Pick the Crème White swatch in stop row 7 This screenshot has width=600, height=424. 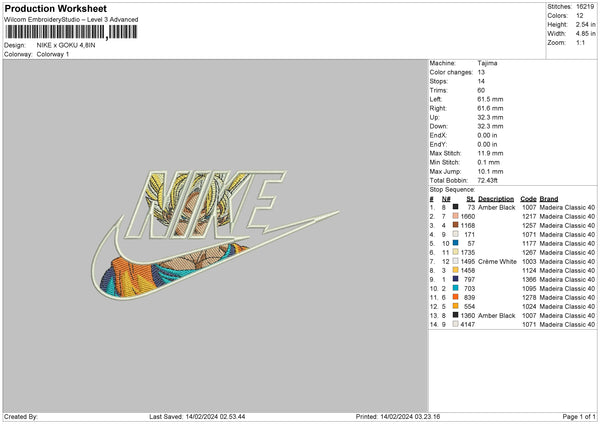coord(455,261)
